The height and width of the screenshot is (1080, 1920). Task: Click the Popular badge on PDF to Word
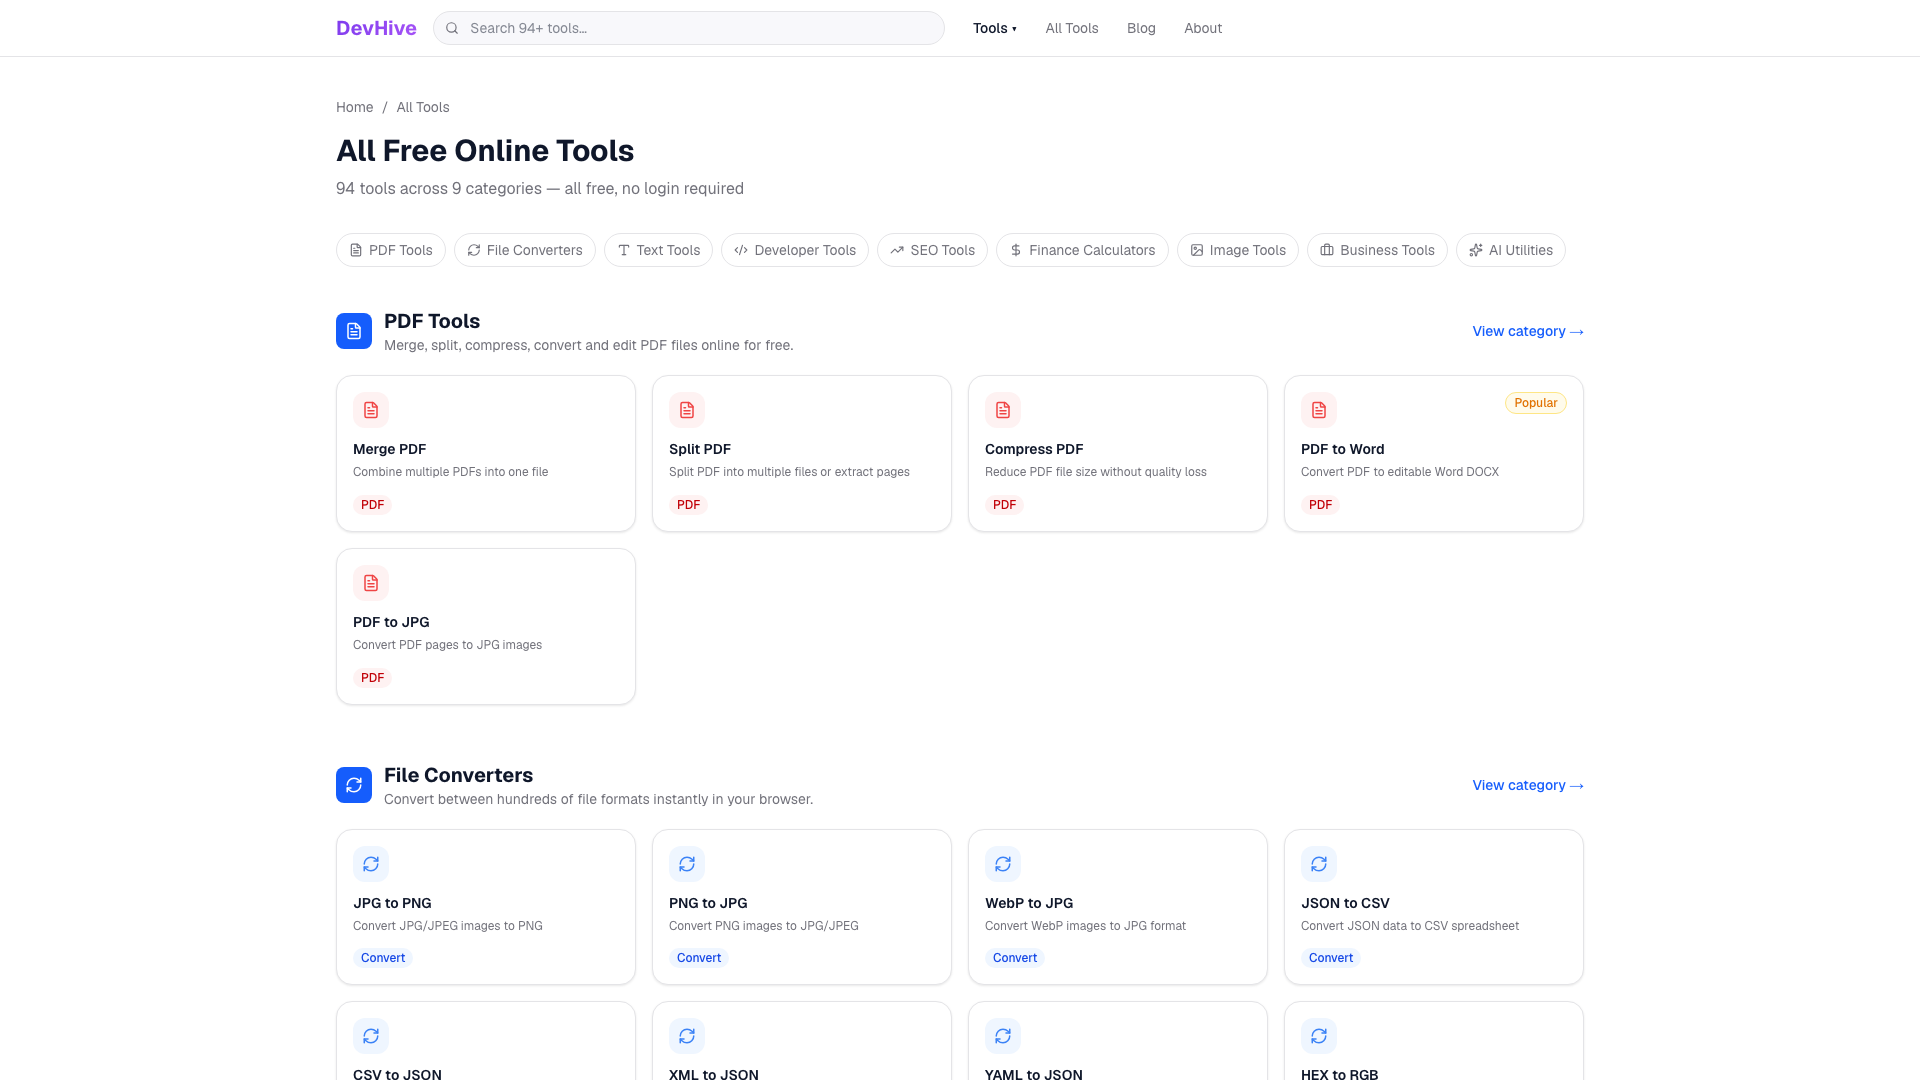[1536, 403]
